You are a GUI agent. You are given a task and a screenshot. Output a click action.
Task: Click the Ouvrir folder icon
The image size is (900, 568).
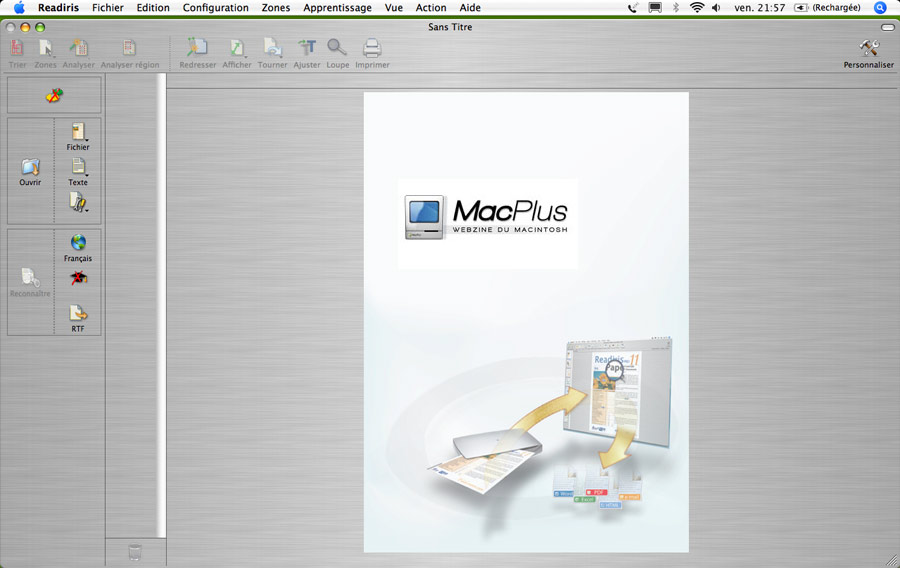coord(30,167)
